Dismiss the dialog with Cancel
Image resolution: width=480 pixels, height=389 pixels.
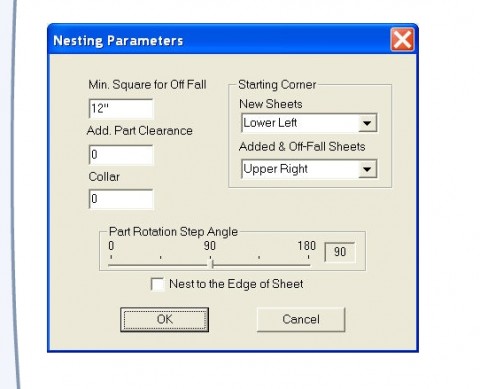click(x=301, y=319)
